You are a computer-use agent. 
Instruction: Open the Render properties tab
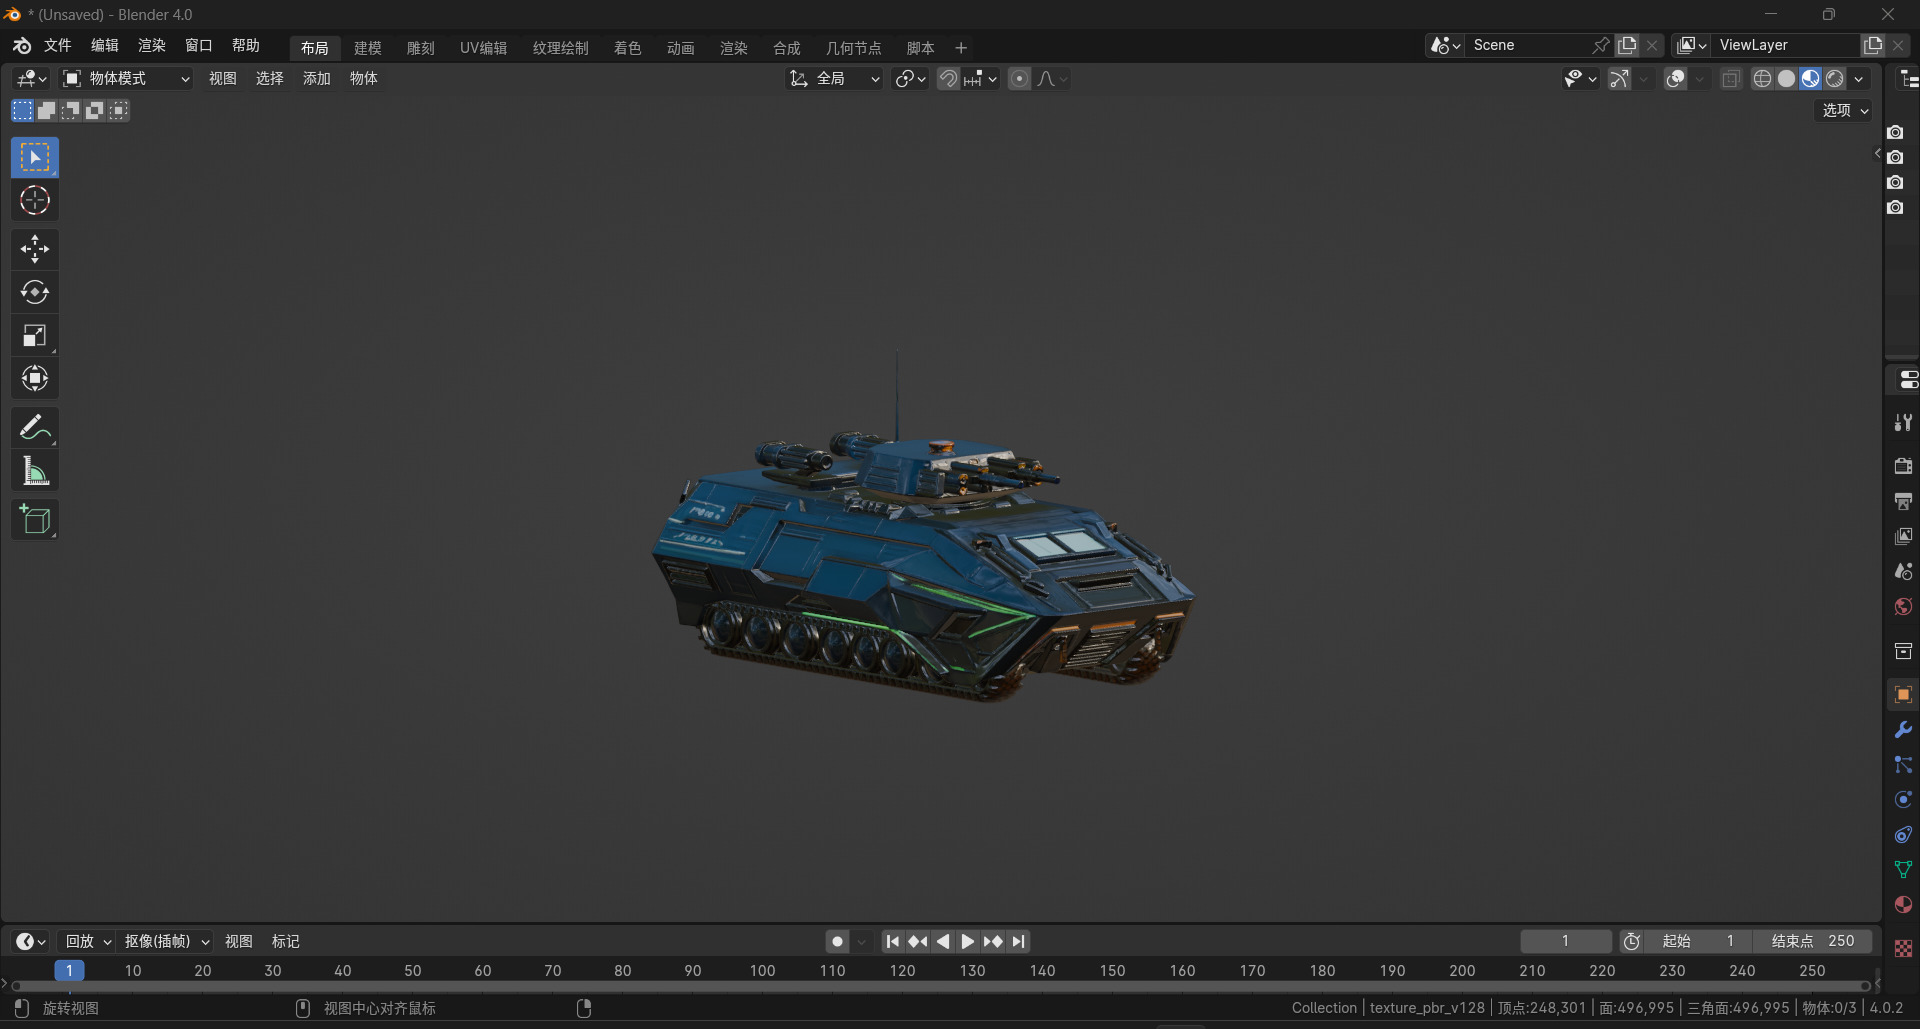[x=1903, y=466]
